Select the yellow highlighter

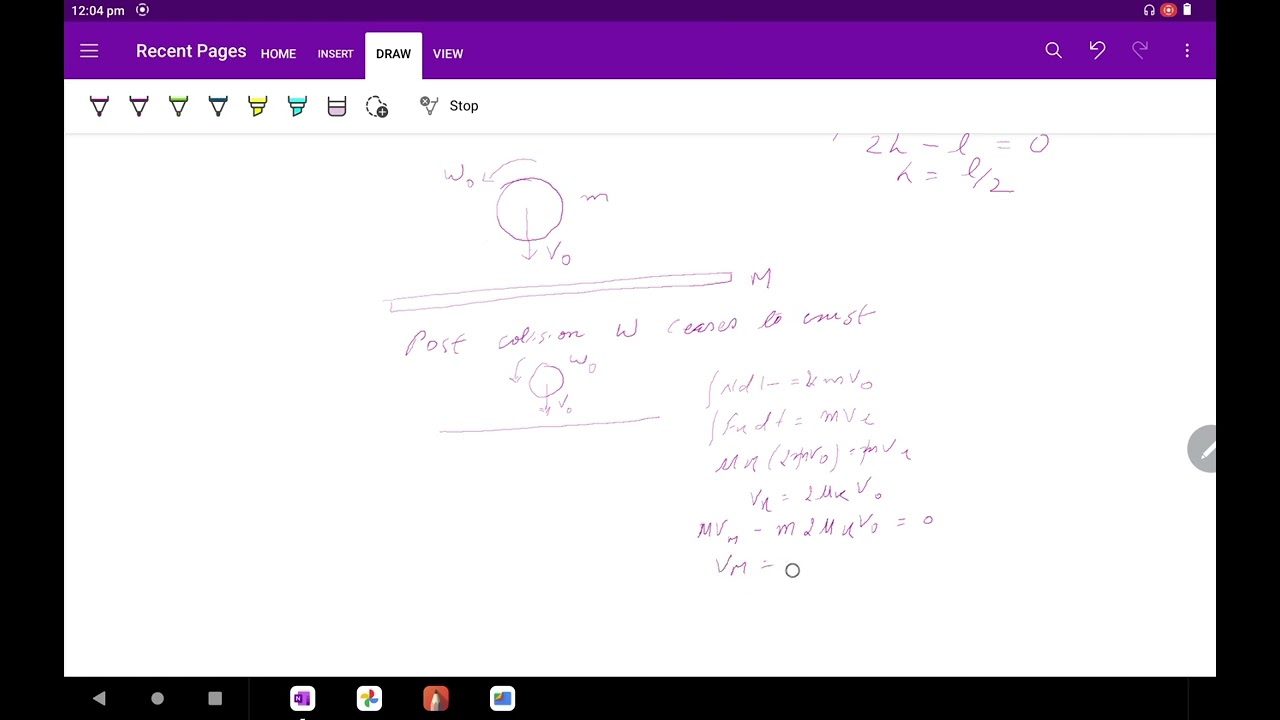click(257, 106)
